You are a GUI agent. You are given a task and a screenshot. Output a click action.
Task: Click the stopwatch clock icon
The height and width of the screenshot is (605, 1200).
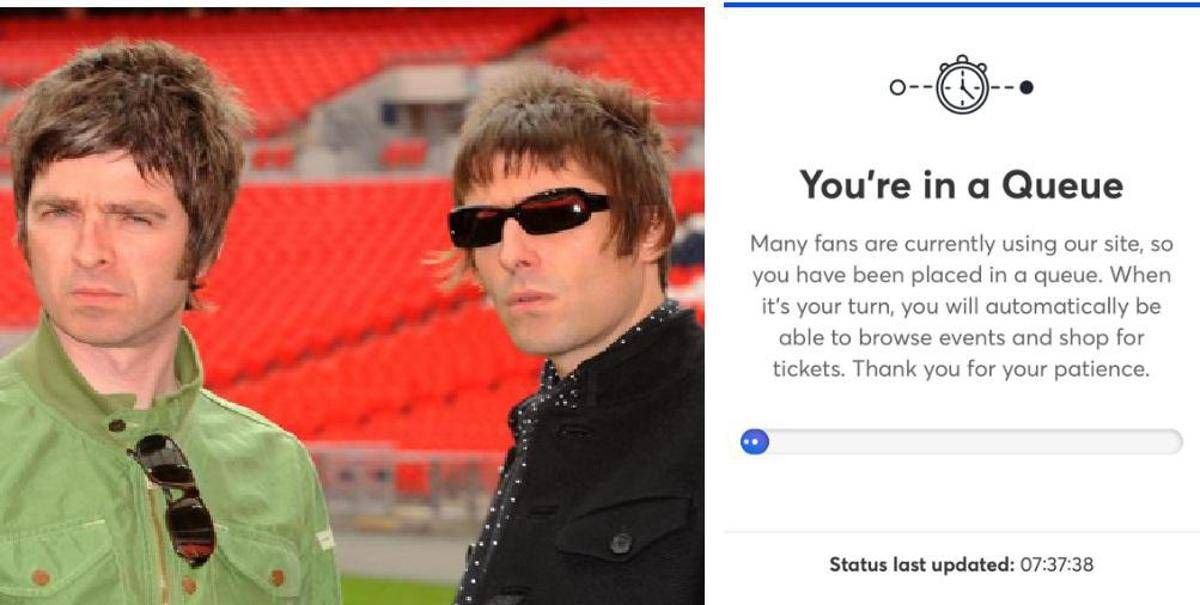pyautogui.click(x=961, y=87)
